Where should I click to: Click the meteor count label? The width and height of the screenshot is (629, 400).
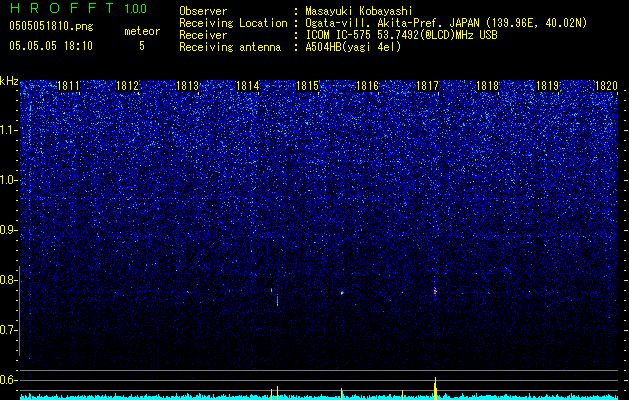tap(142, 31)
